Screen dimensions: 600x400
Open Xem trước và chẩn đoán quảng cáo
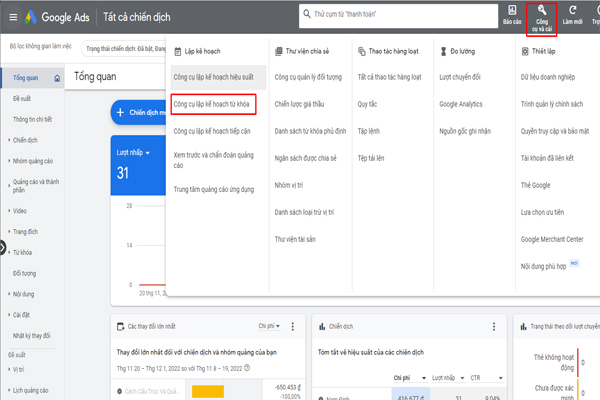coord(214,160)
